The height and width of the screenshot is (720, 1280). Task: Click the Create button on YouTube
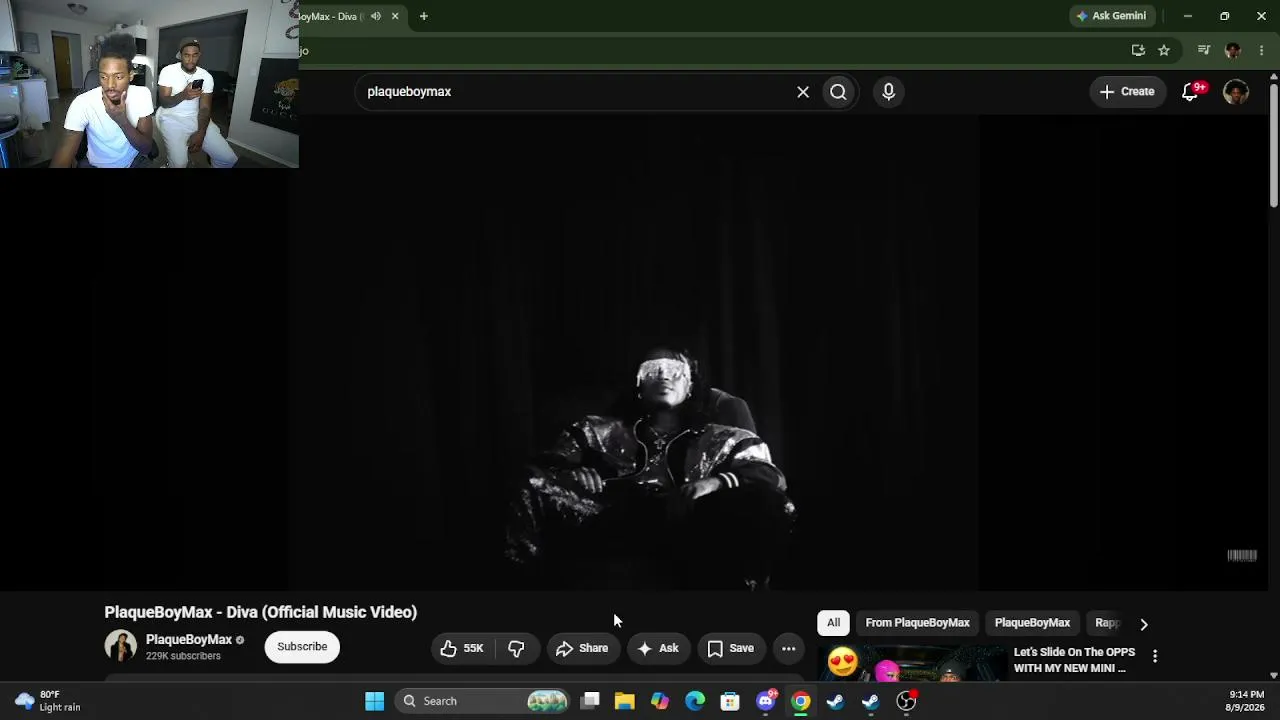1127,92
